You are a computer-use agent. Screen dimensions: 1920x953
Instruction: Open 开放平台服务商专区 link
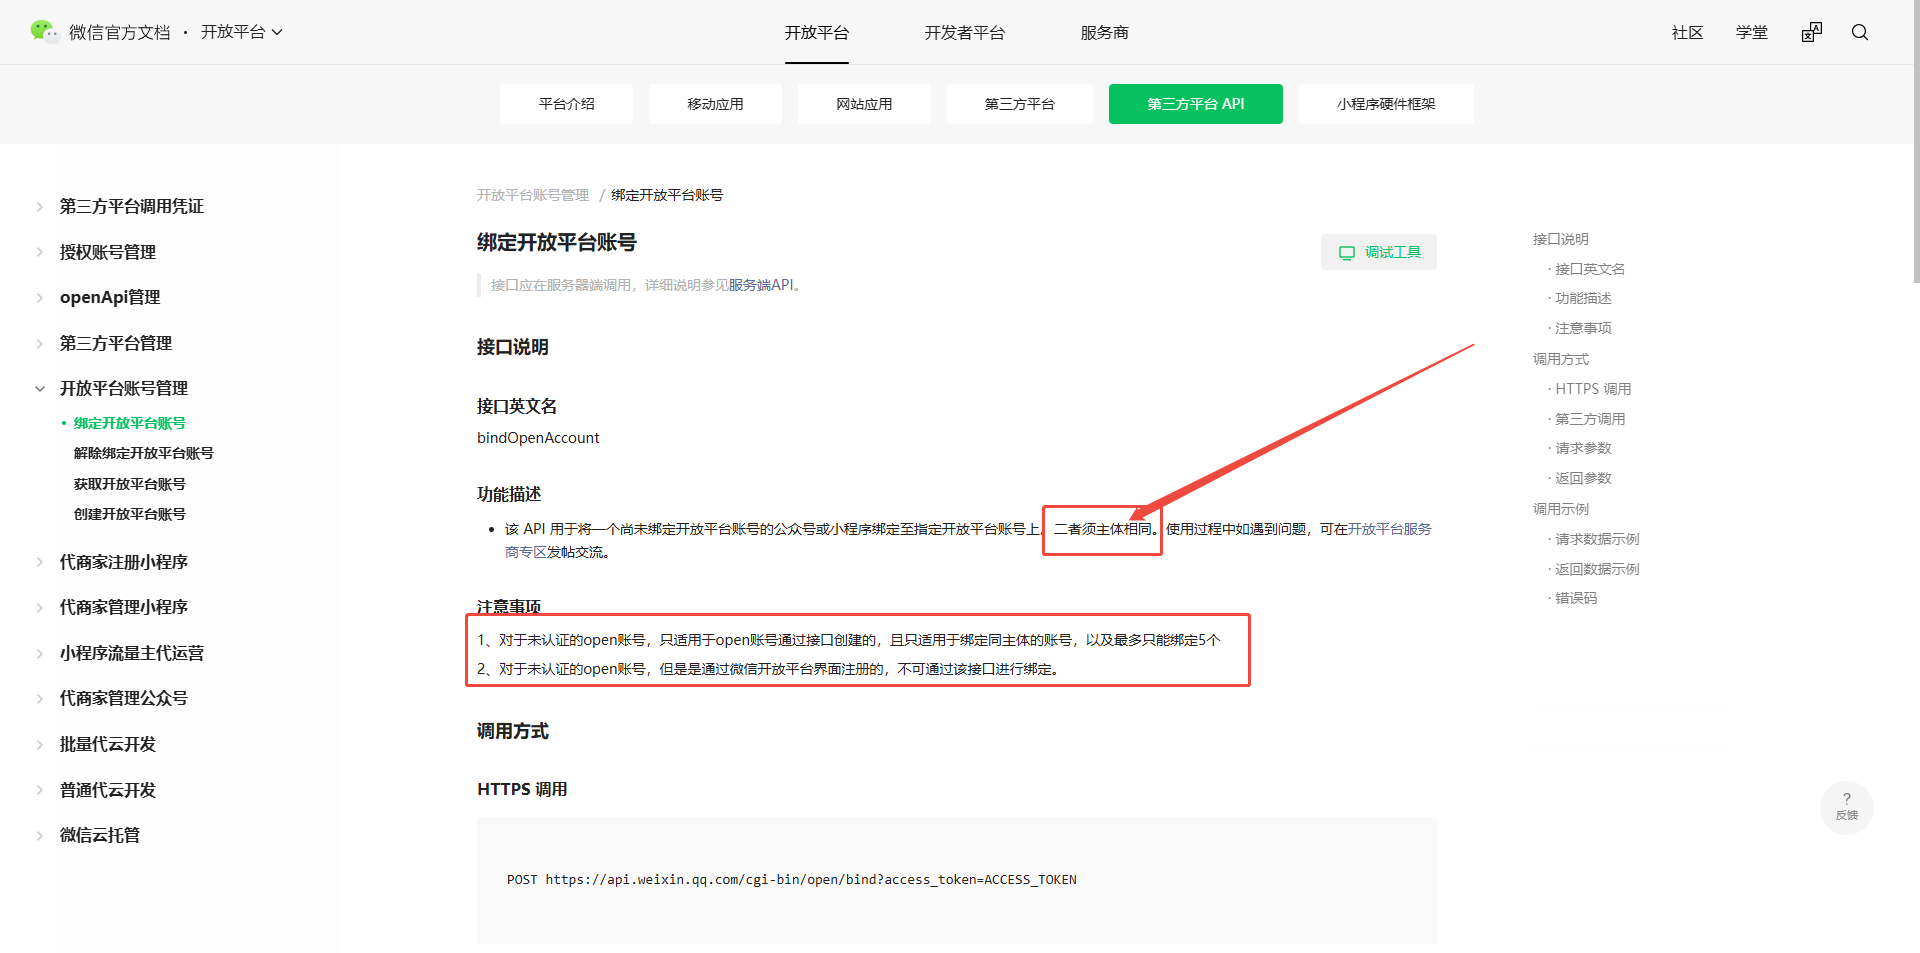(1390, 529)
